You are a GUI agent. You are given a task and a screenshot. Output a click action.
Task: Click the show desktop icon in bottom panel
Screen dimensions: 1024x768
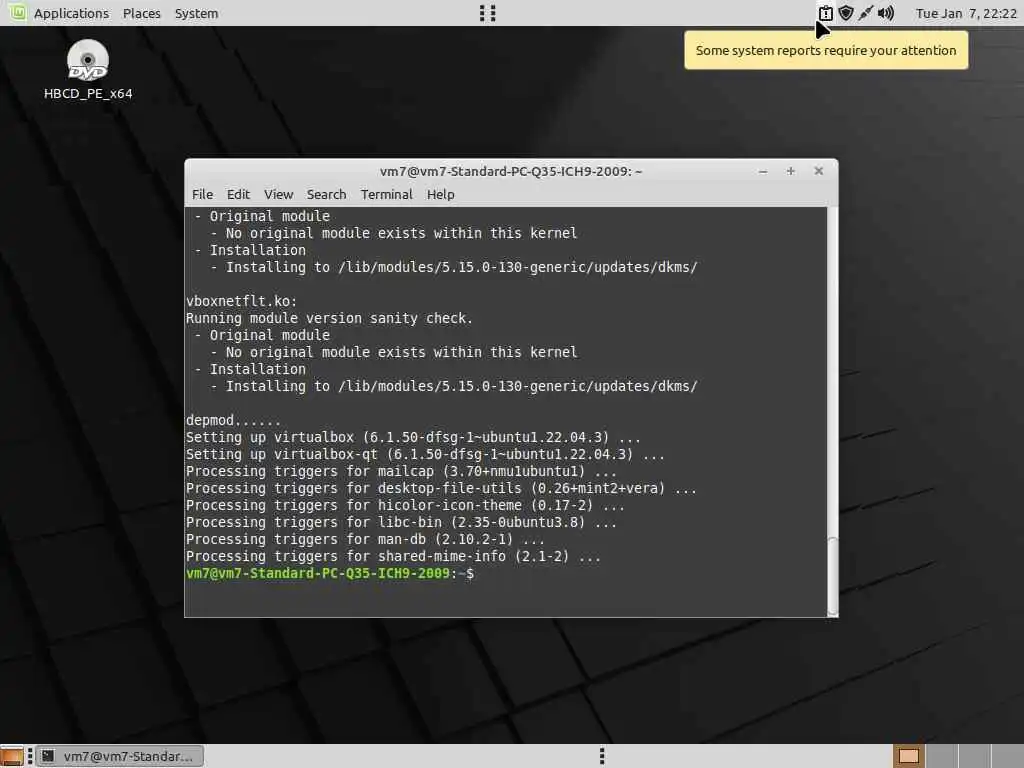tap(12, 756)
